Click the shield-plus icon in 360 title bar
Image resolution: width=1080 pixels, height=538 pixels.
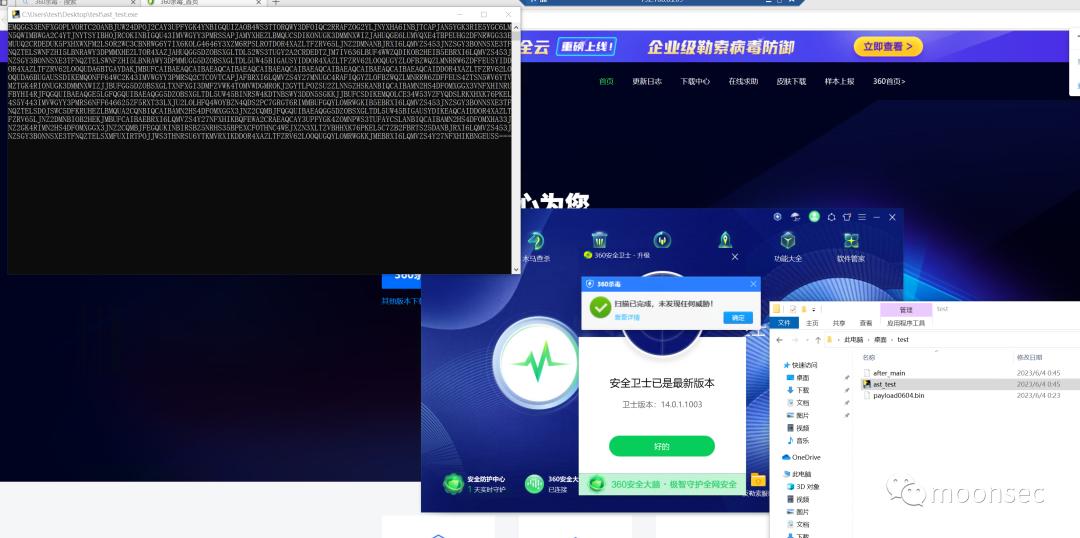pos(778,216)
